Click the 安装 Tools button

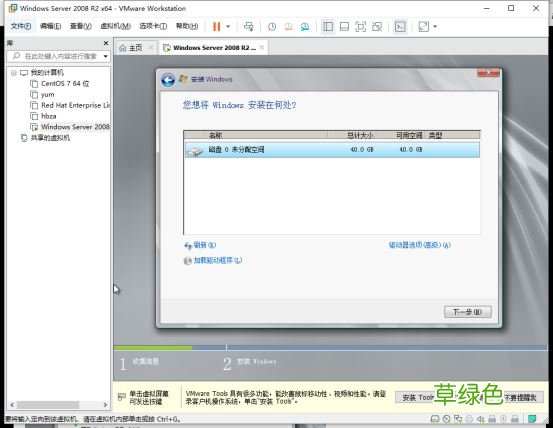coord(415,397)
